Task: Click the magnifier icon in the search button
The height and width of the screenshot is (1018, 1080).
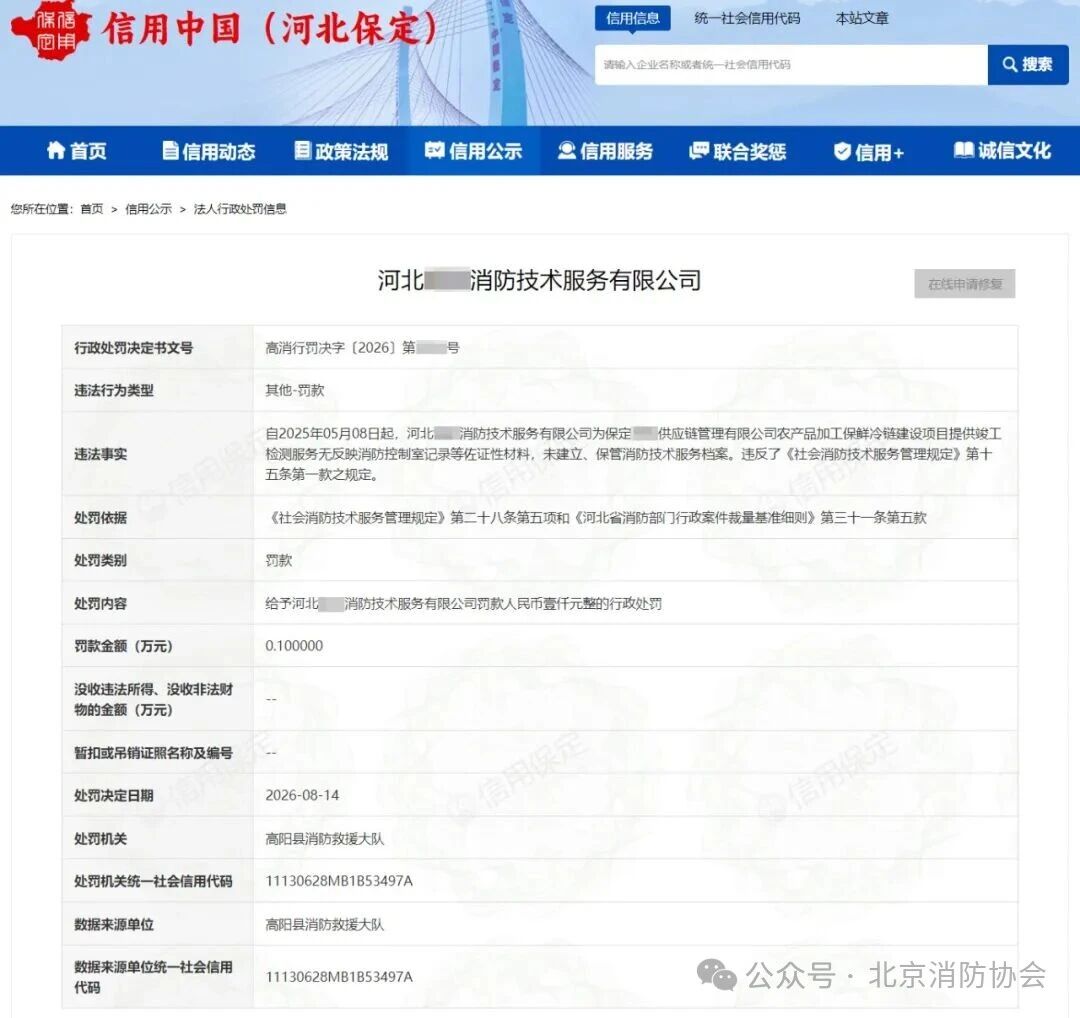Action: [x=1010, y=65]
